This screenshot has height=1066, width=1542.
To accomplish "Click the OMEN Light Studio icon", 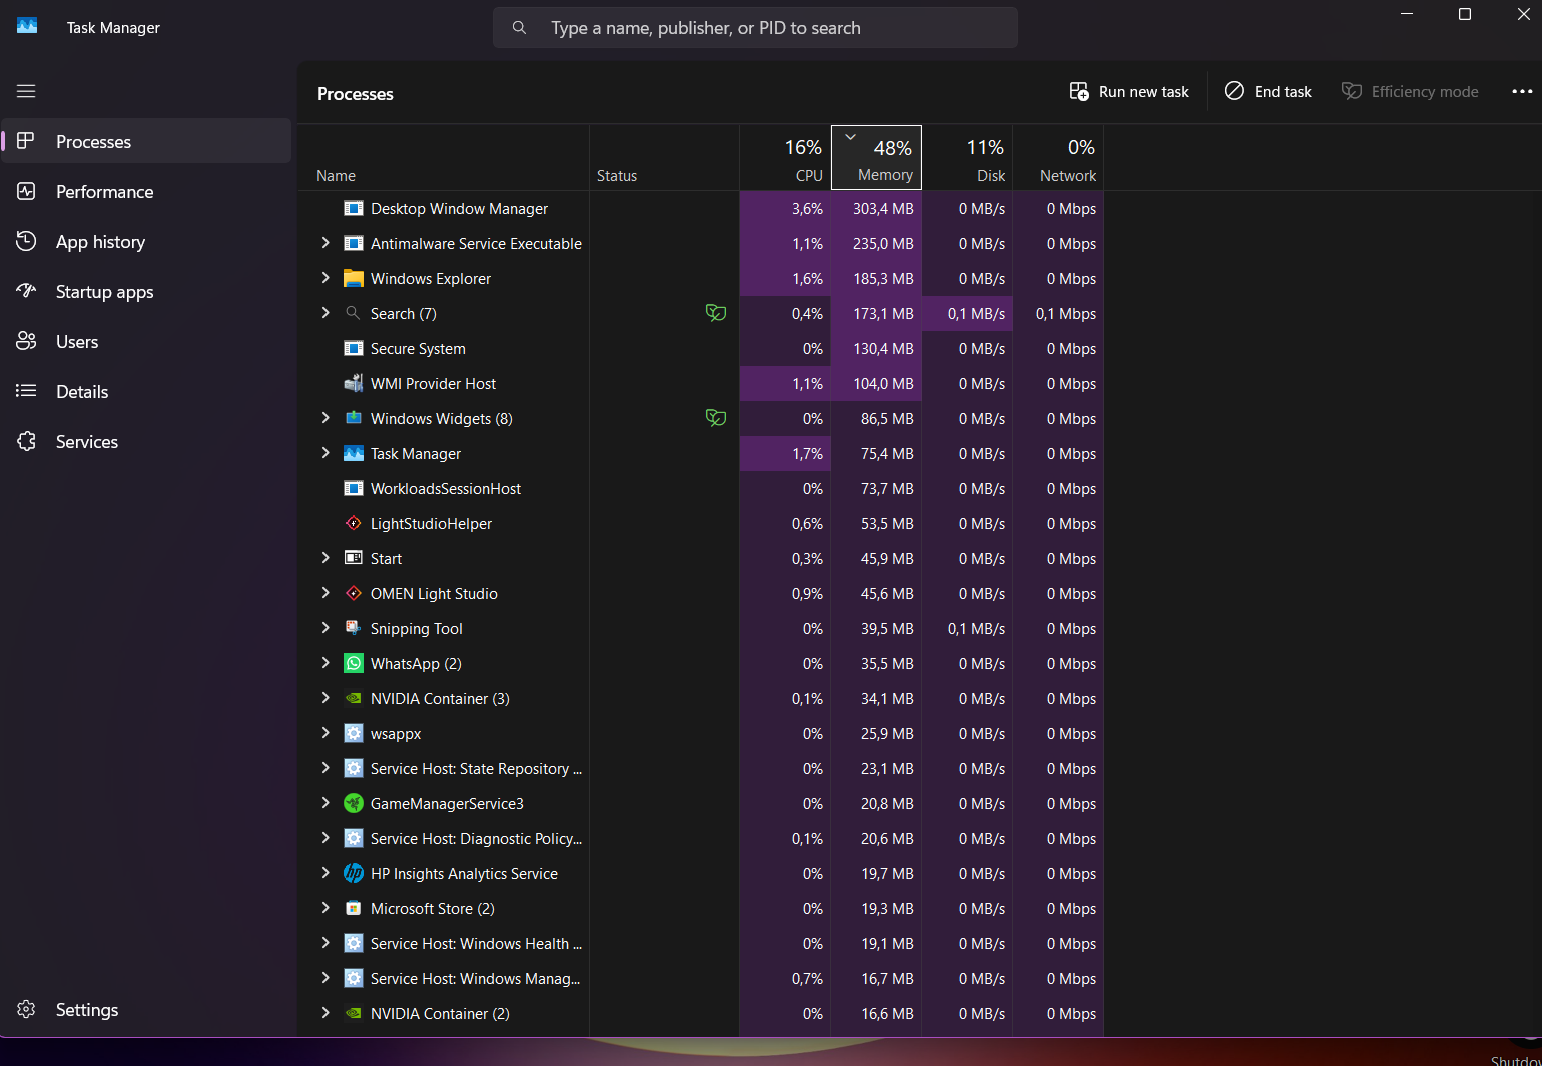I will click(x=354, y=593).
